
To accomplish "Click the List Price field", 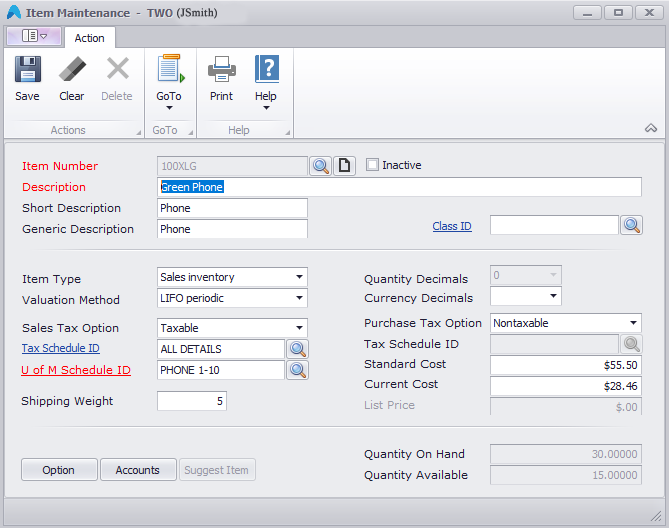I will [x=566, y=406].
